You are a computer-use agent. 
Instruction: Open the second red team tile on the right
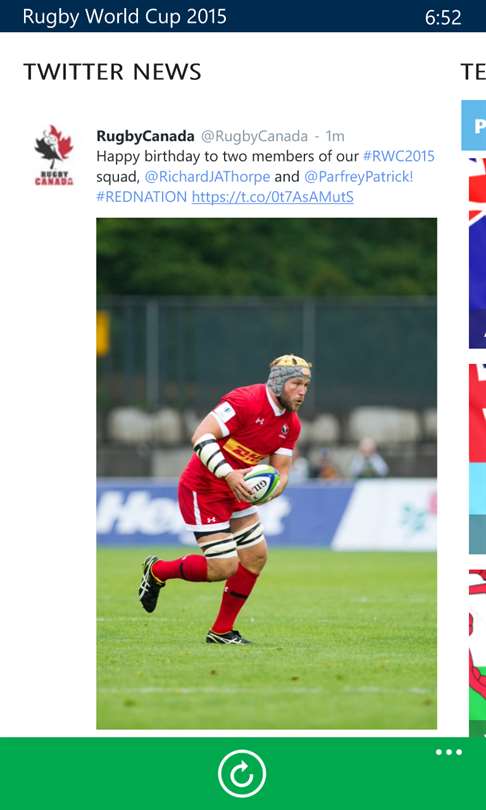[477, 459]
